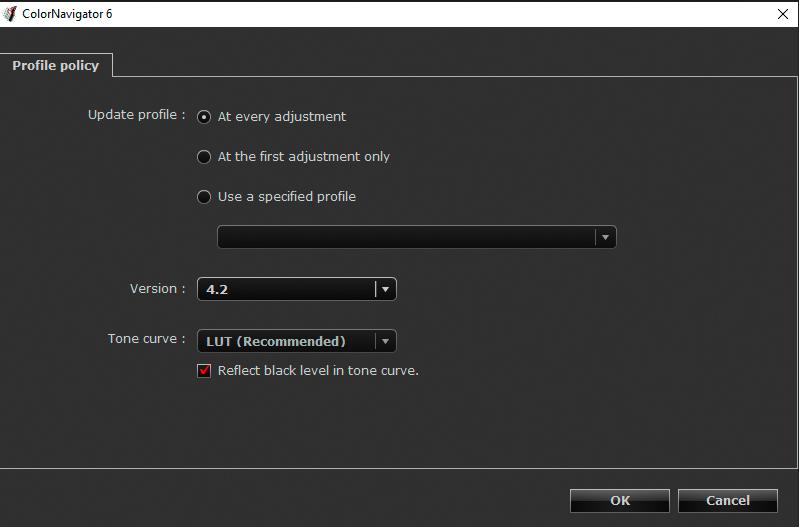The width and height of the screenshot is (799, 527).
Task: Choose At the first adjustment only
Action: point(204,156)
